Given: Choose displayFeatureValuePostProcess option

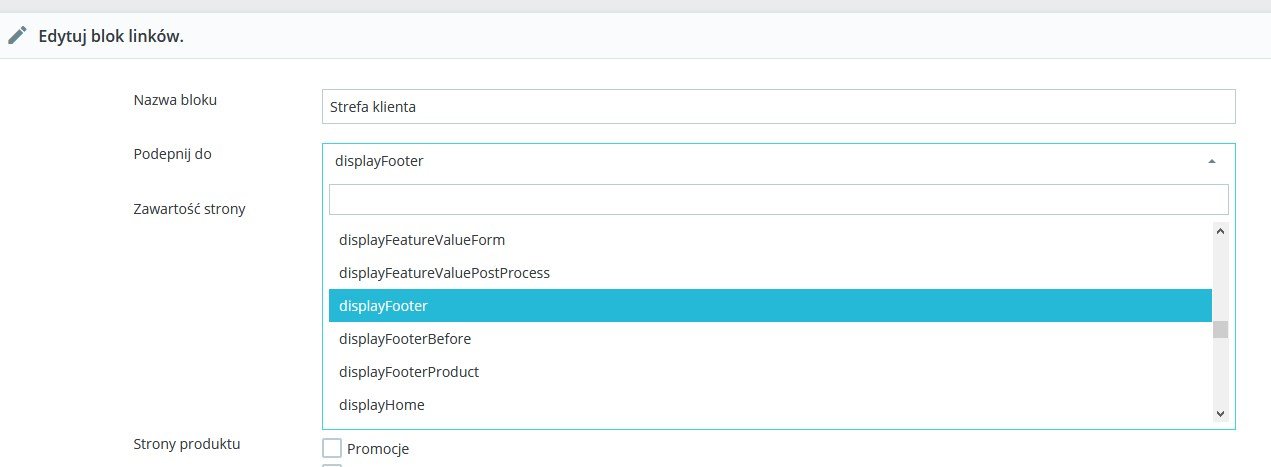Looking at the screenshot, I should click(444, 272).
